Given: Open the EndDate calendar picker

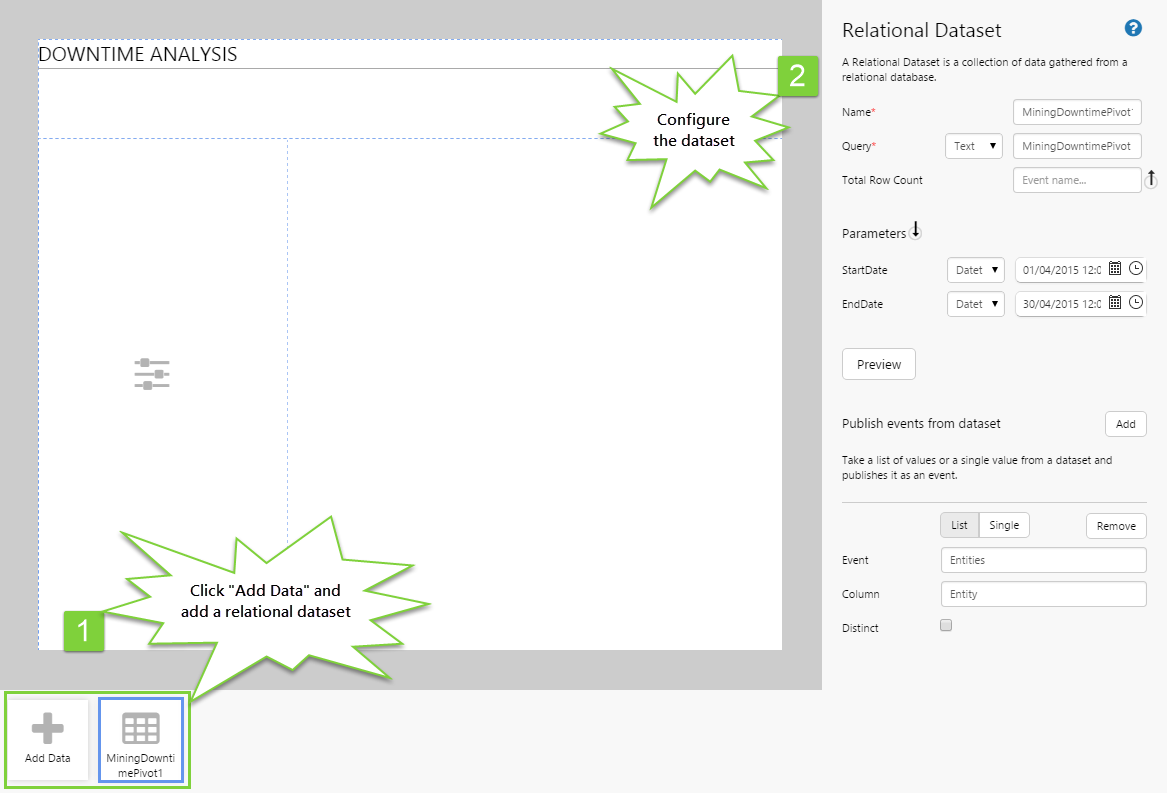Looking at the screenshot, I should click(x=1115, y=303).
